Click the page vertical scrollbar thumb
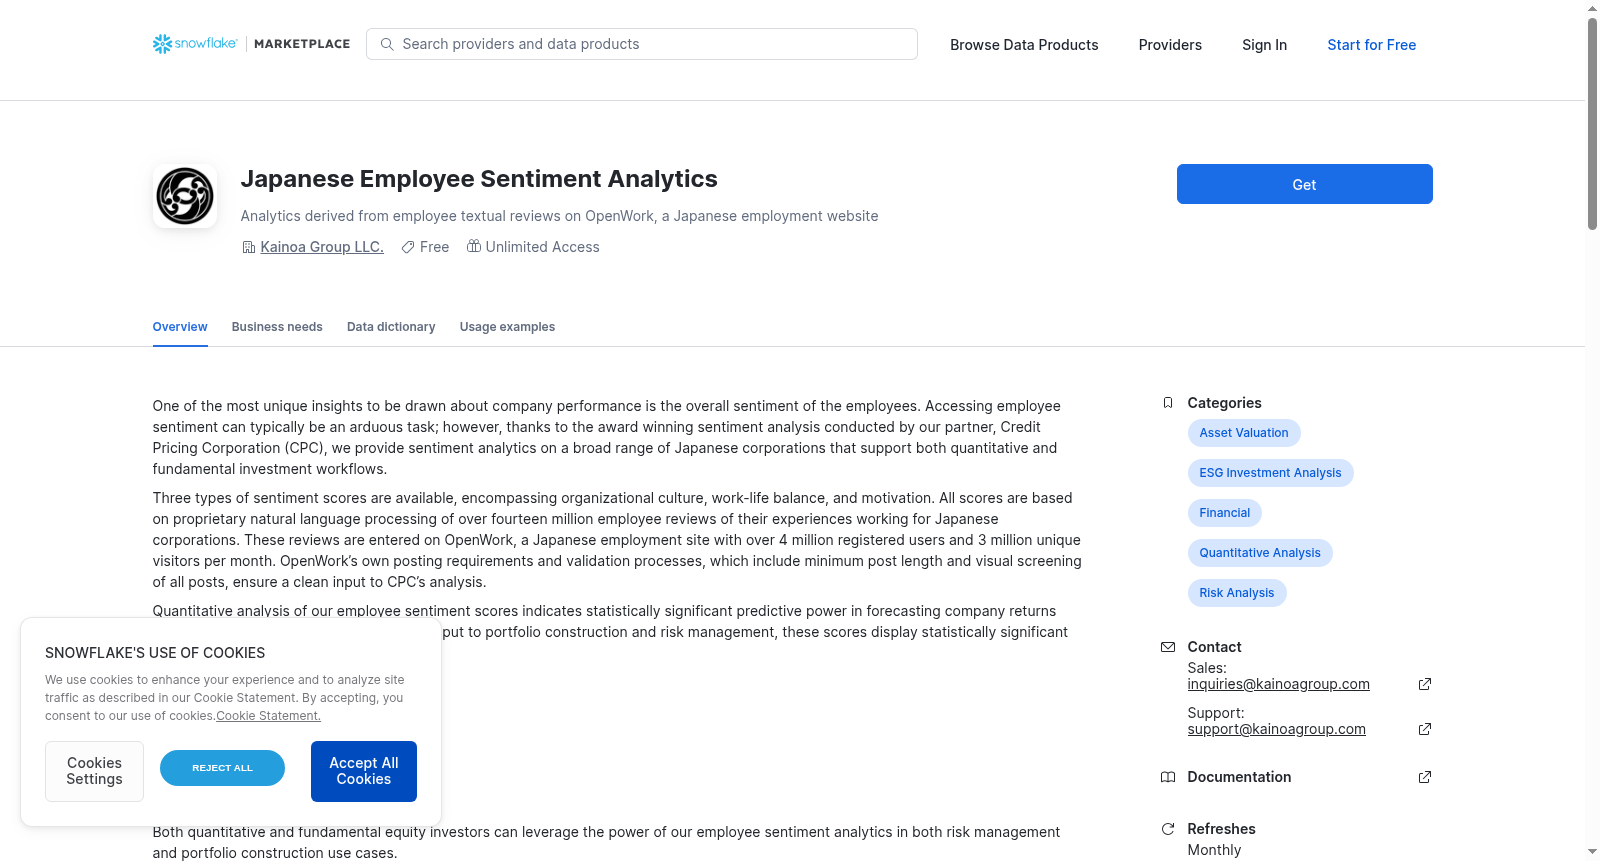This screenshot has width=1600, height=861. pyautogui.click(x=1592, y=124)
